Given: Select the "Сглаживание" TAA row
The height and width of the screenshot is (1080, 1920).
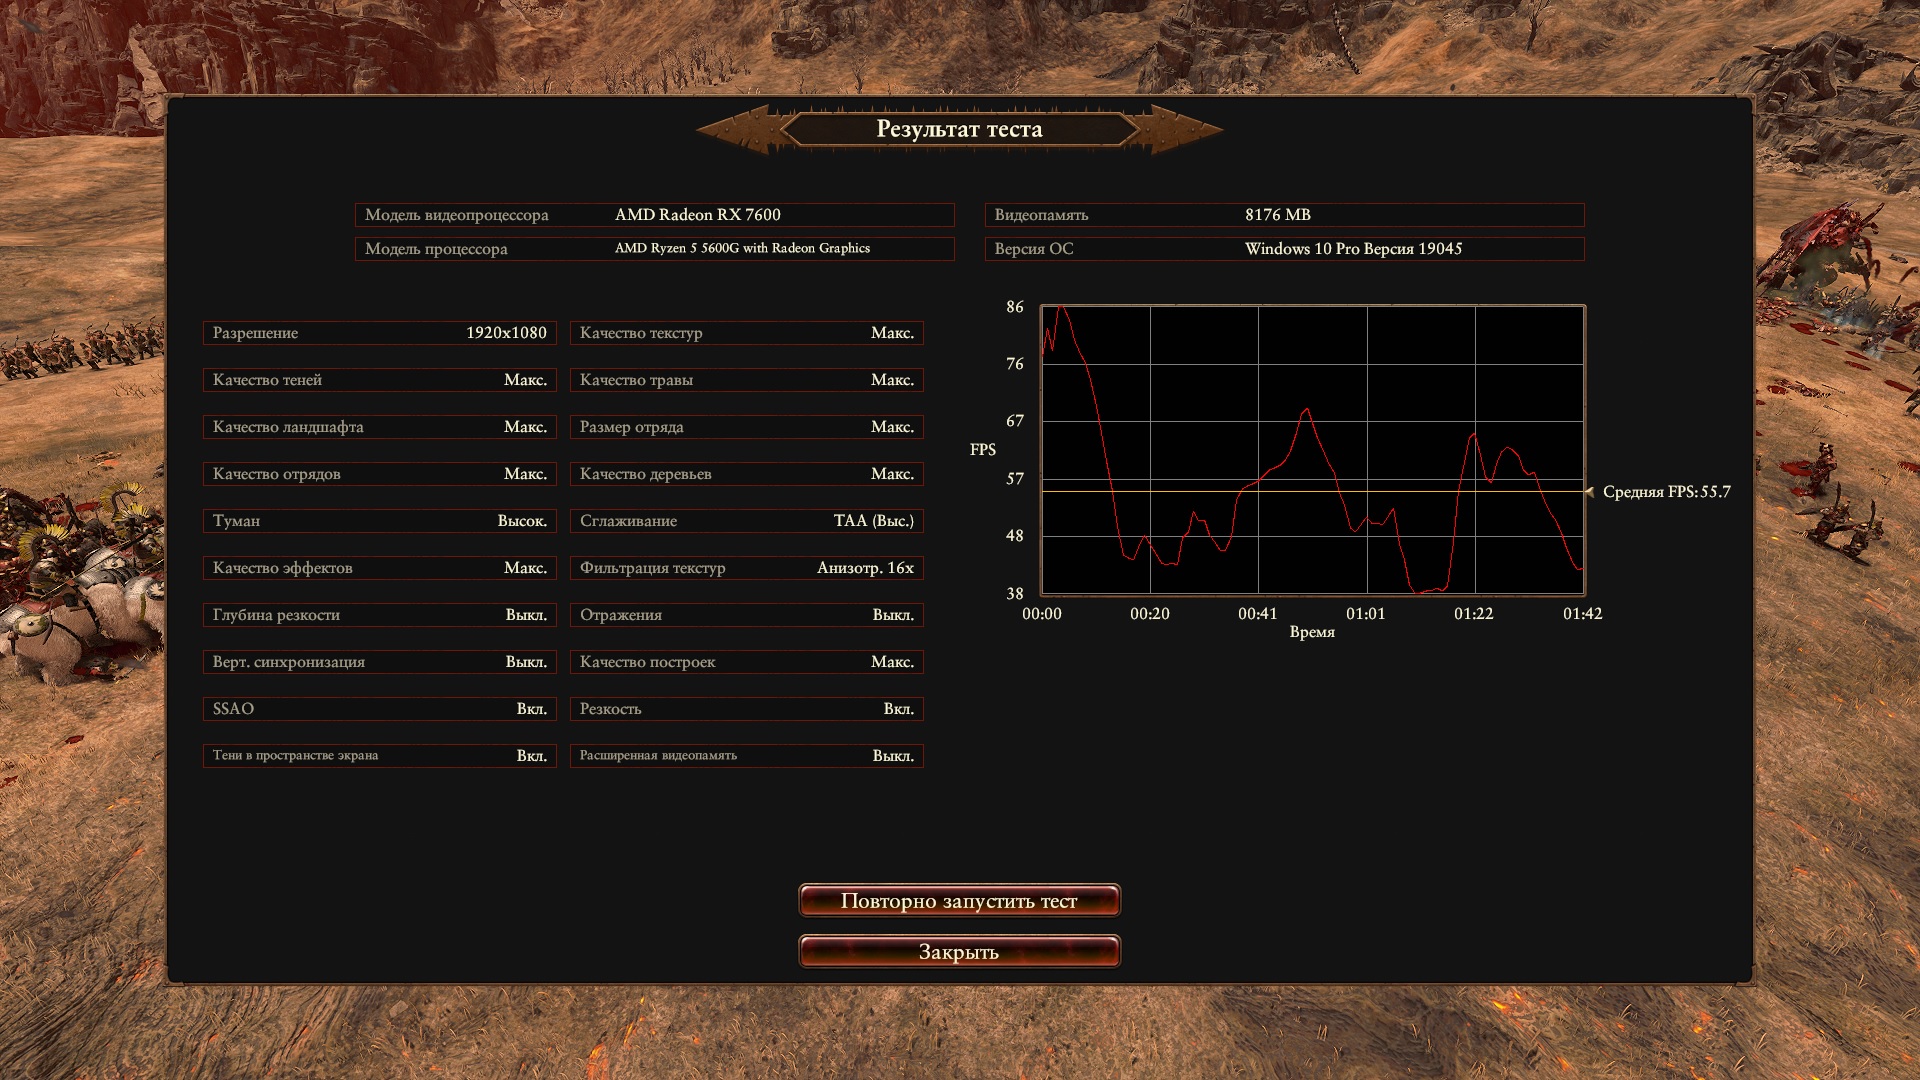Looking at the screenshot, I should point(746,521).
